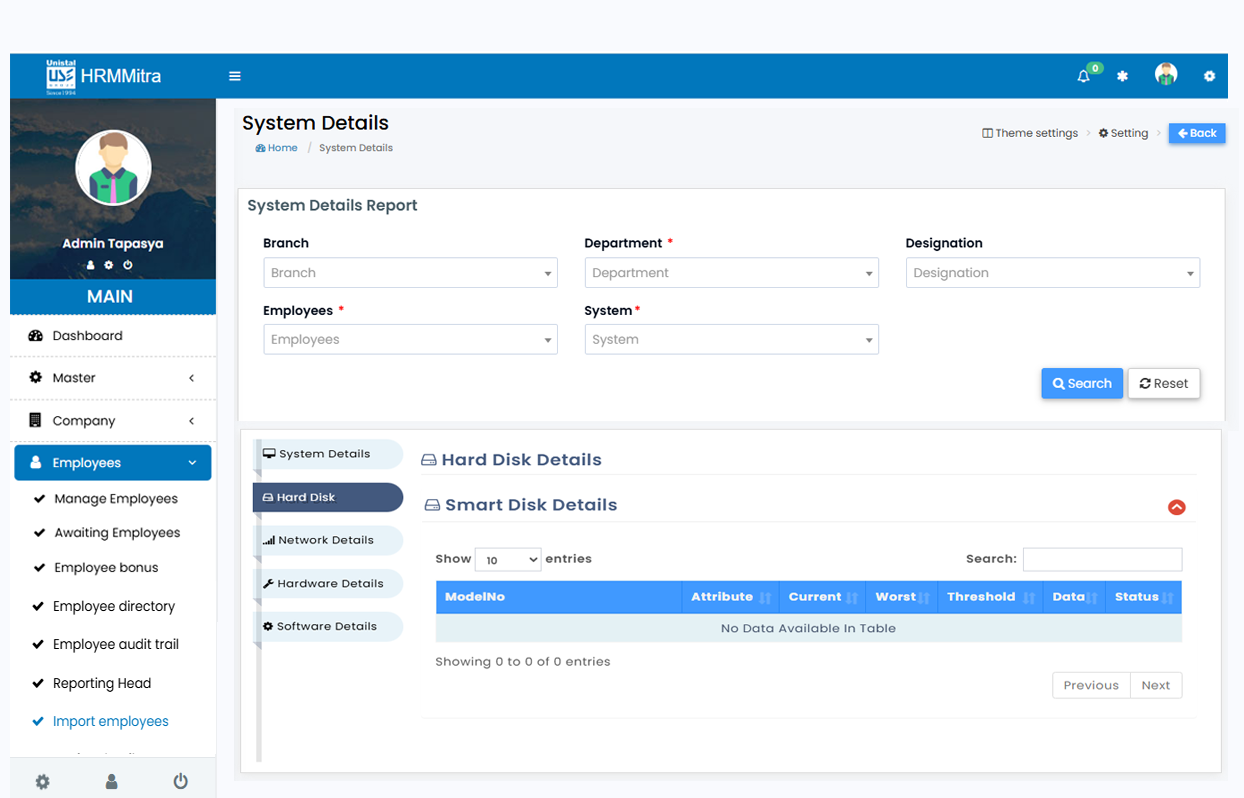Switch to the Network Details tab
Image resolution: width=1244 pixels, height=798 pixels.
pos(327,540)
